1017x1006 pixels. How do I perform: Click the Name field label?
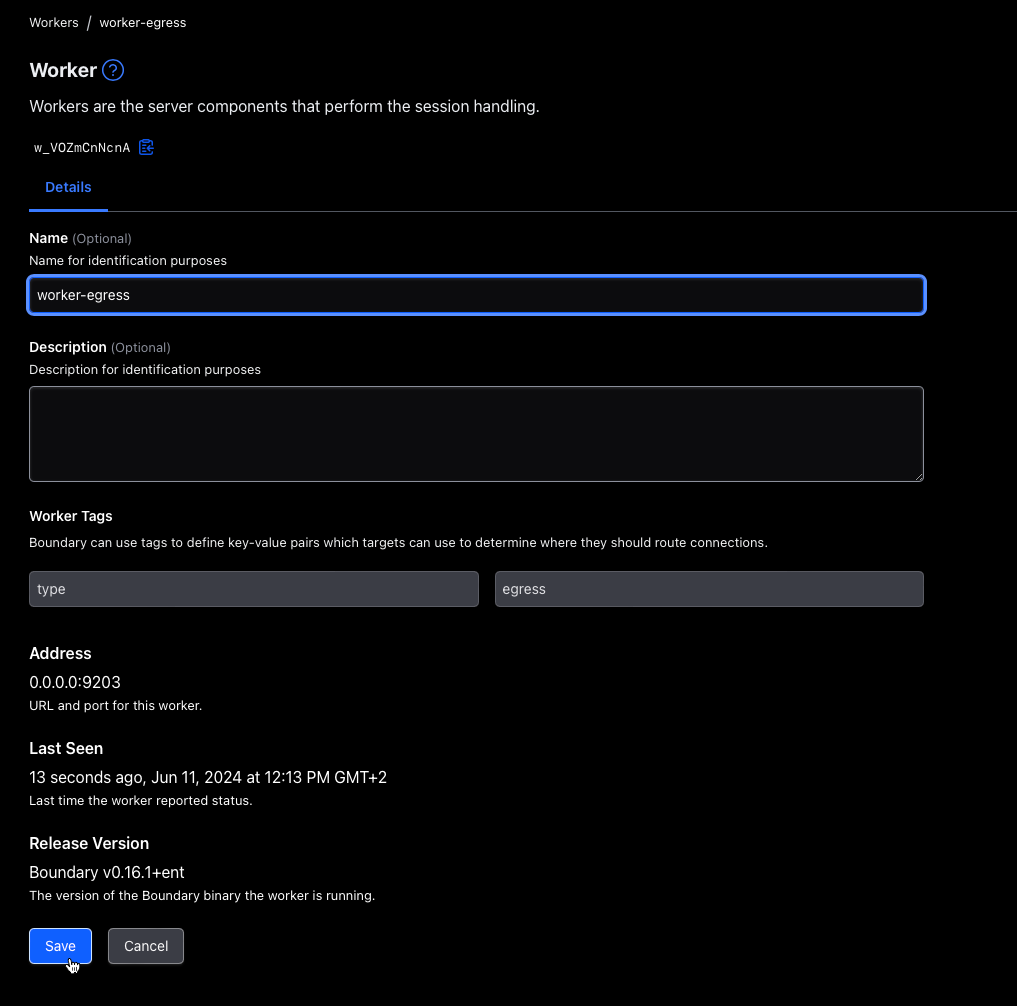point(49,238)
